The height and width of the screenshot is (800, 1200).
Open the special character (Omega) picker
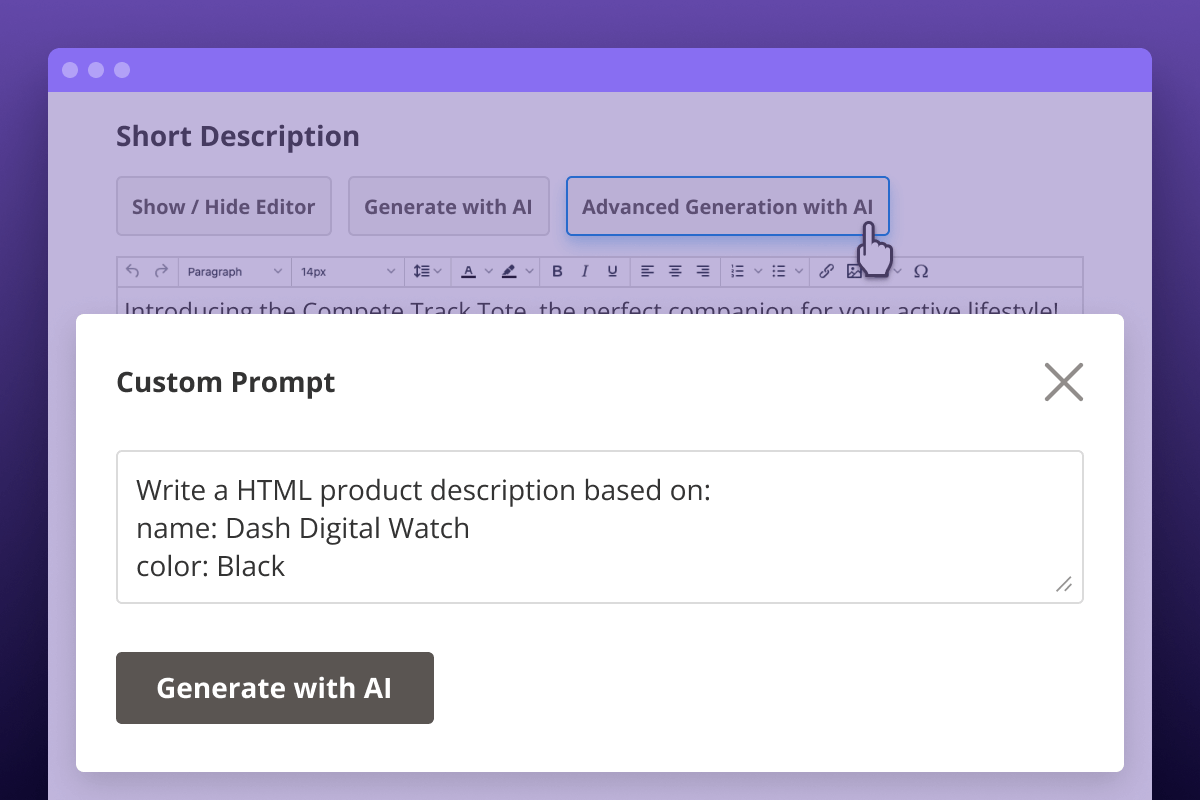[x=921, y=271]
